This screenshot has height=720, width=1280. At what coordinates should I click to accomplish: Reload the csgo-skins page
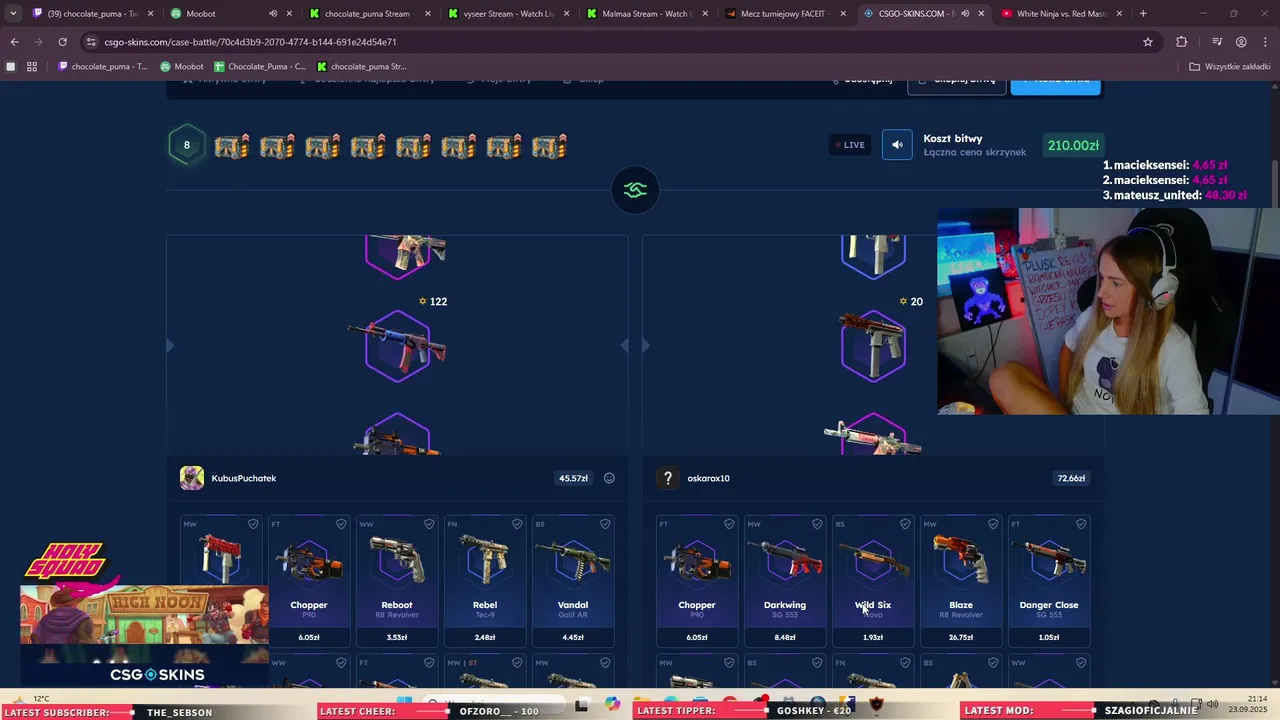(x=62, y=42)
